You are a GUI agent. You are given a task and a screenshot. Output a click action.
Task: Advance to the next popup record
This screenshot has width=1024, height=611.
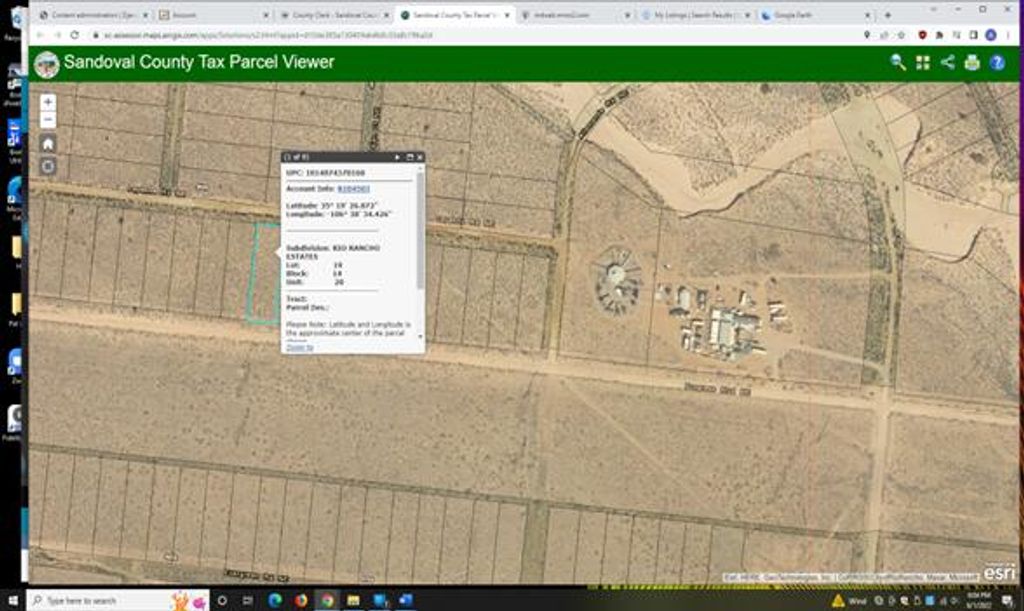[397, 157]
